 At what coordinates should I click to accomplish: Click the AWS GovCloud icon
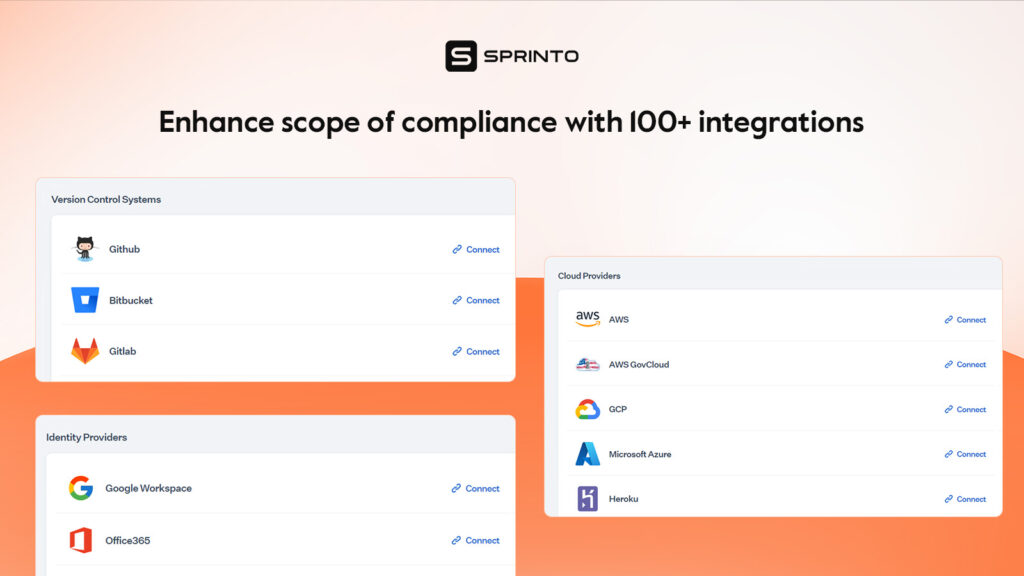[588, 364]
